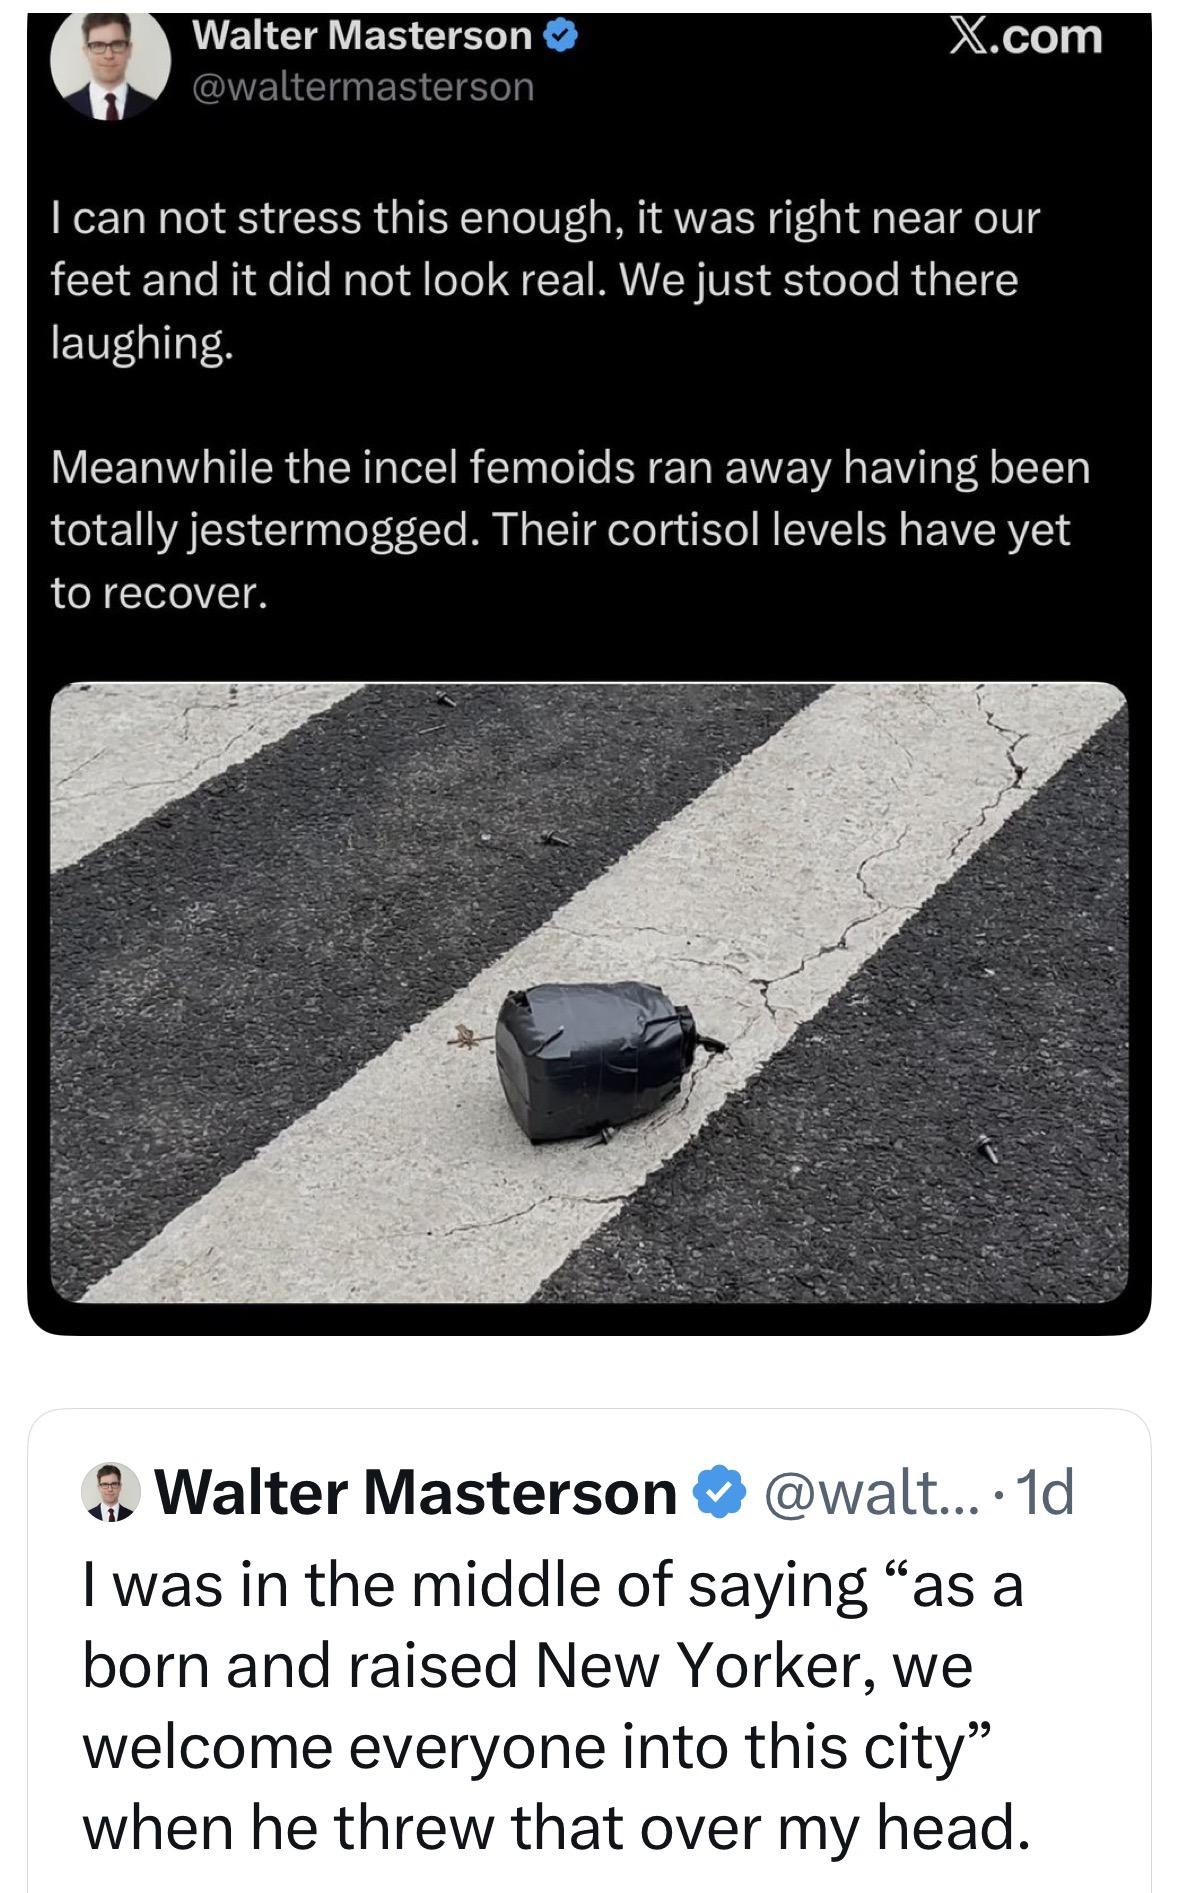Image resolution: width=1179 pixels, height=1893 pixels.
Task: Tap the loose screw on asphalt right of stripe
Action: [x=986, y=1149]
